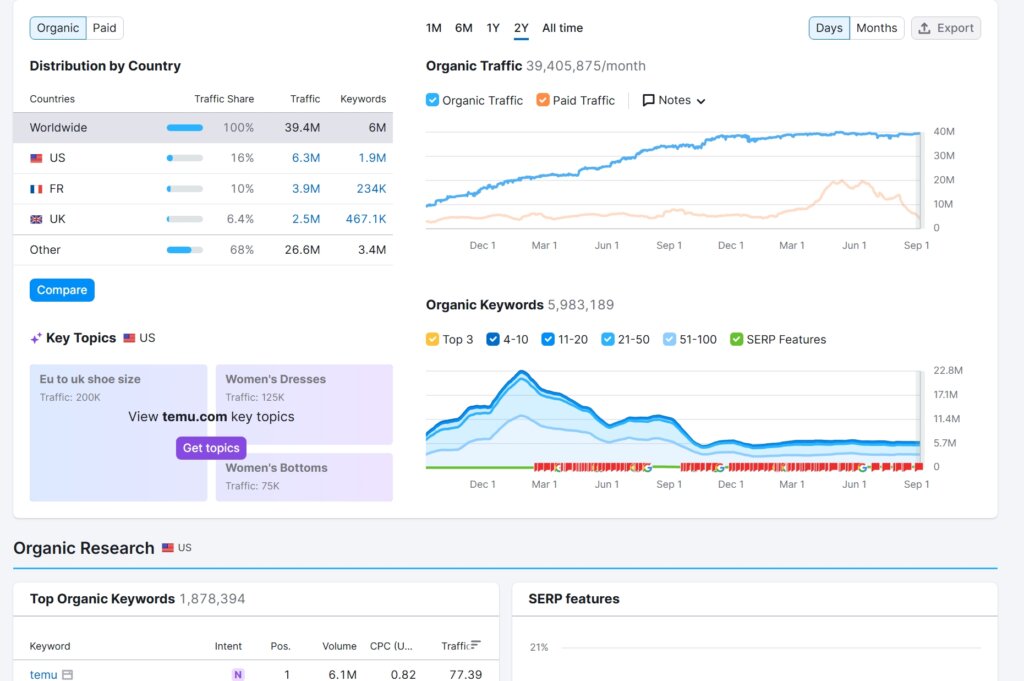Switch to the Paid tab
This screenshot has height=681, width=1024.
(105, 28)
